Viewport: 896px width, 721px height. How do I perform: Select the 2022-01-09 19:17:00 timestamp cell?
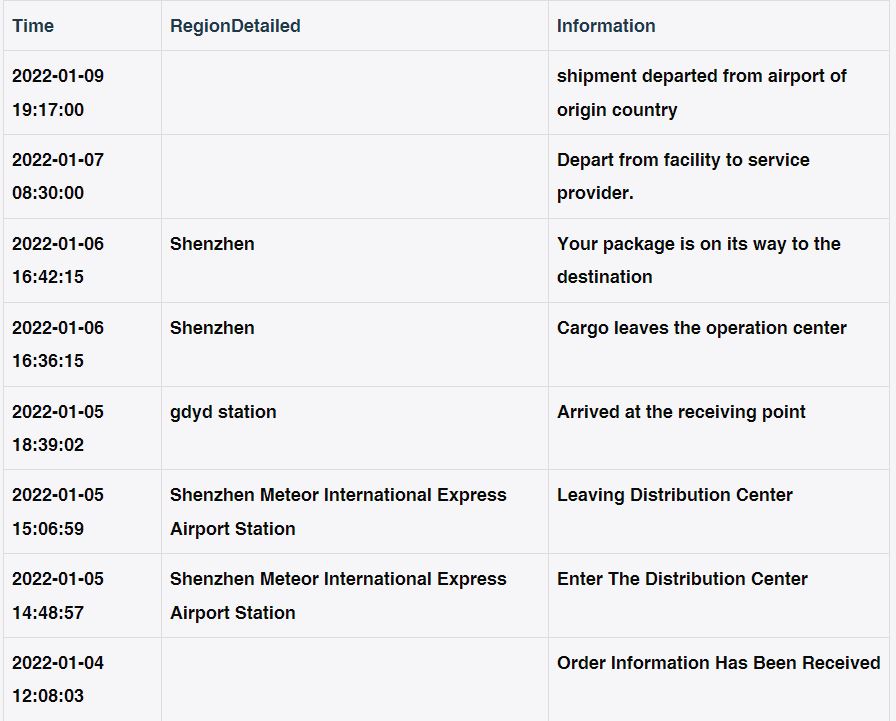58,93
